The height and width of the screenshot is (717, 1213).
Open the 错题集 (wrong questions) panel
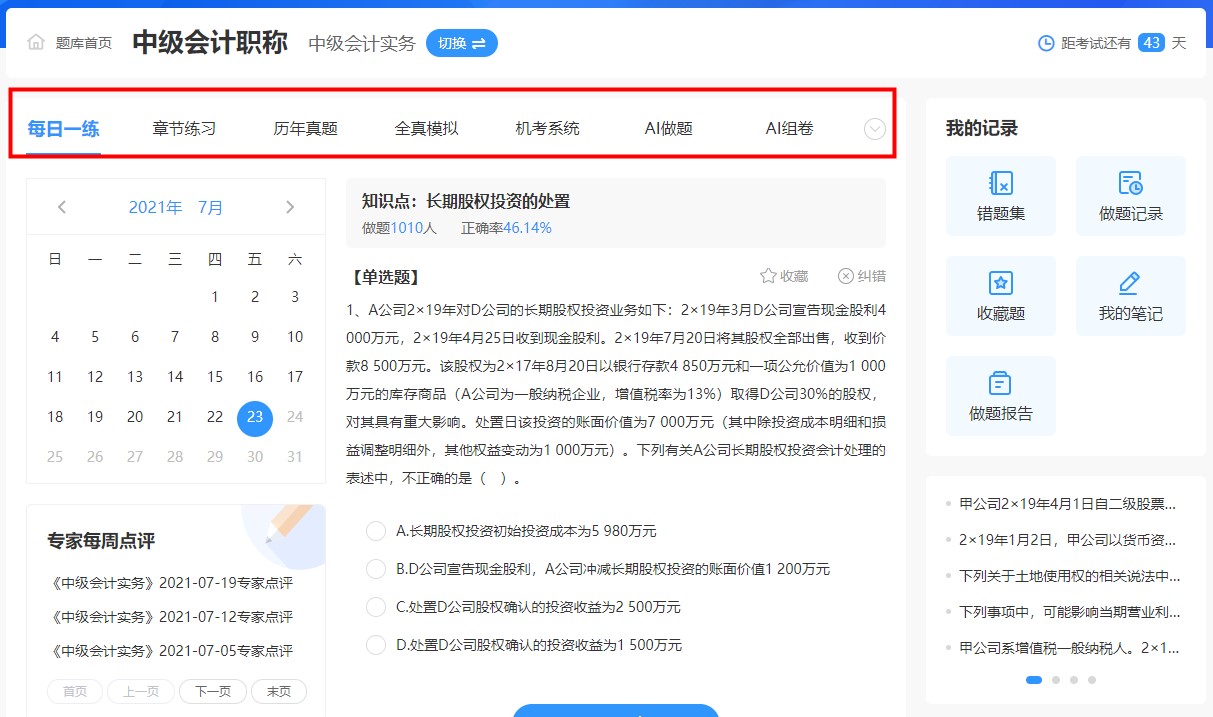[x=1000, y=195]
